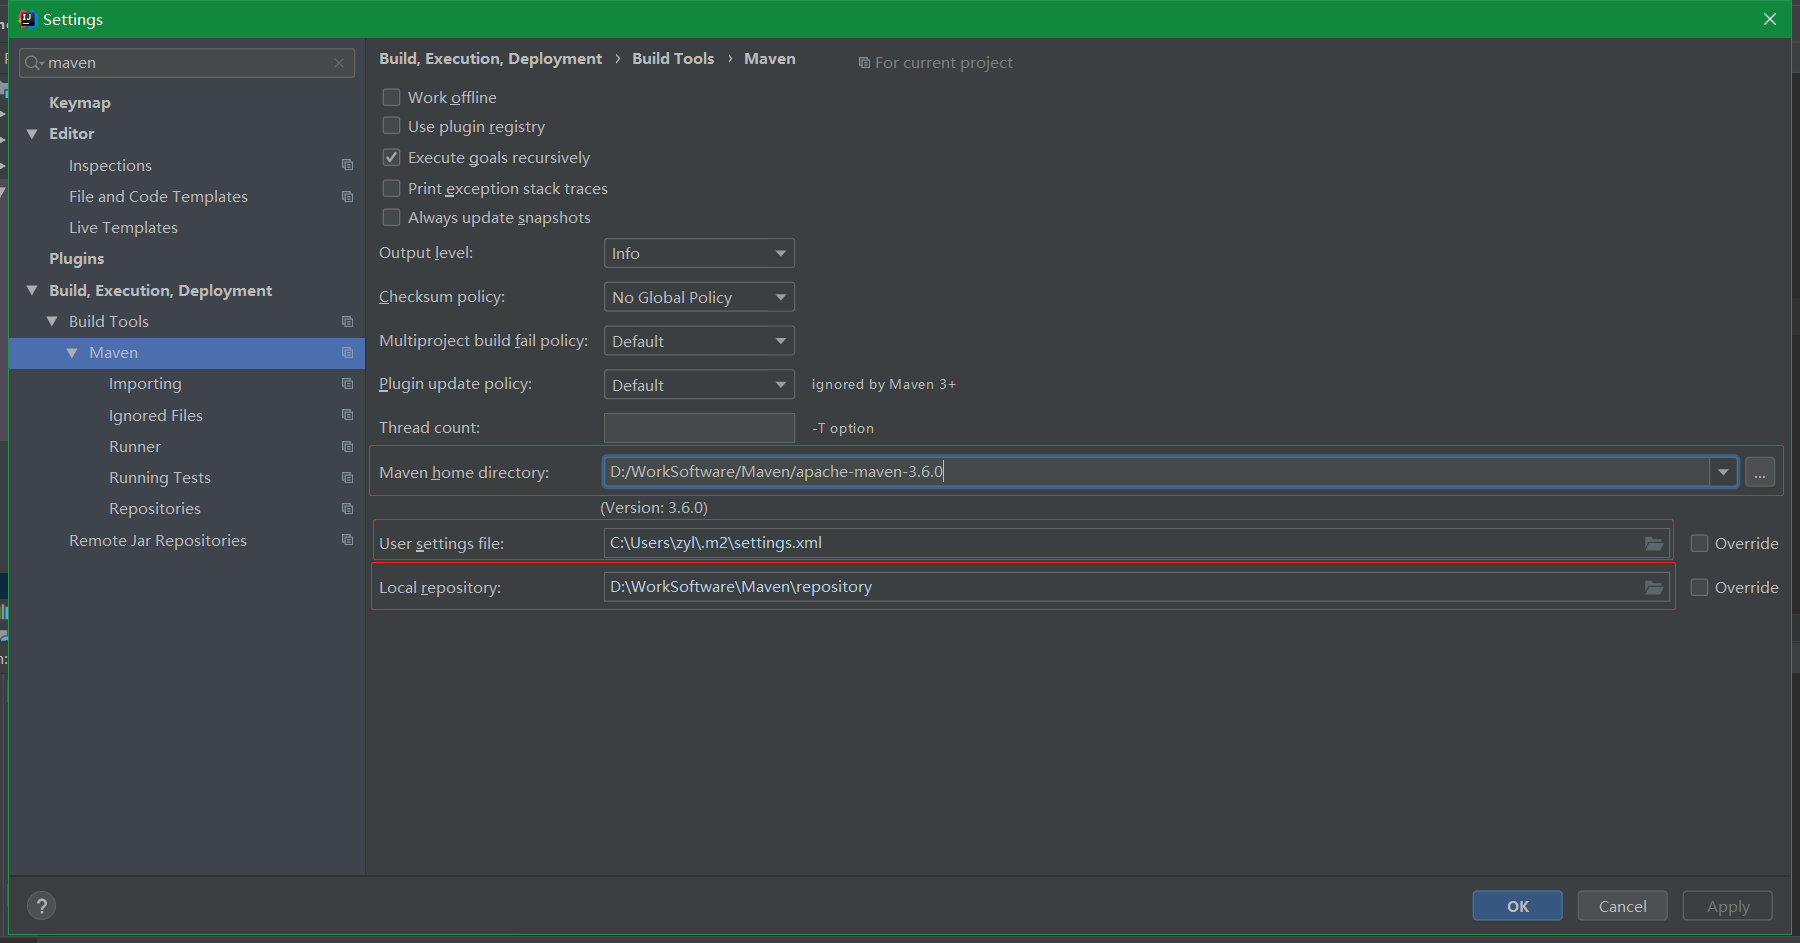Click project-level icon beside Remote Jar Repositories

pyautogui.click(x=347, y=540)
